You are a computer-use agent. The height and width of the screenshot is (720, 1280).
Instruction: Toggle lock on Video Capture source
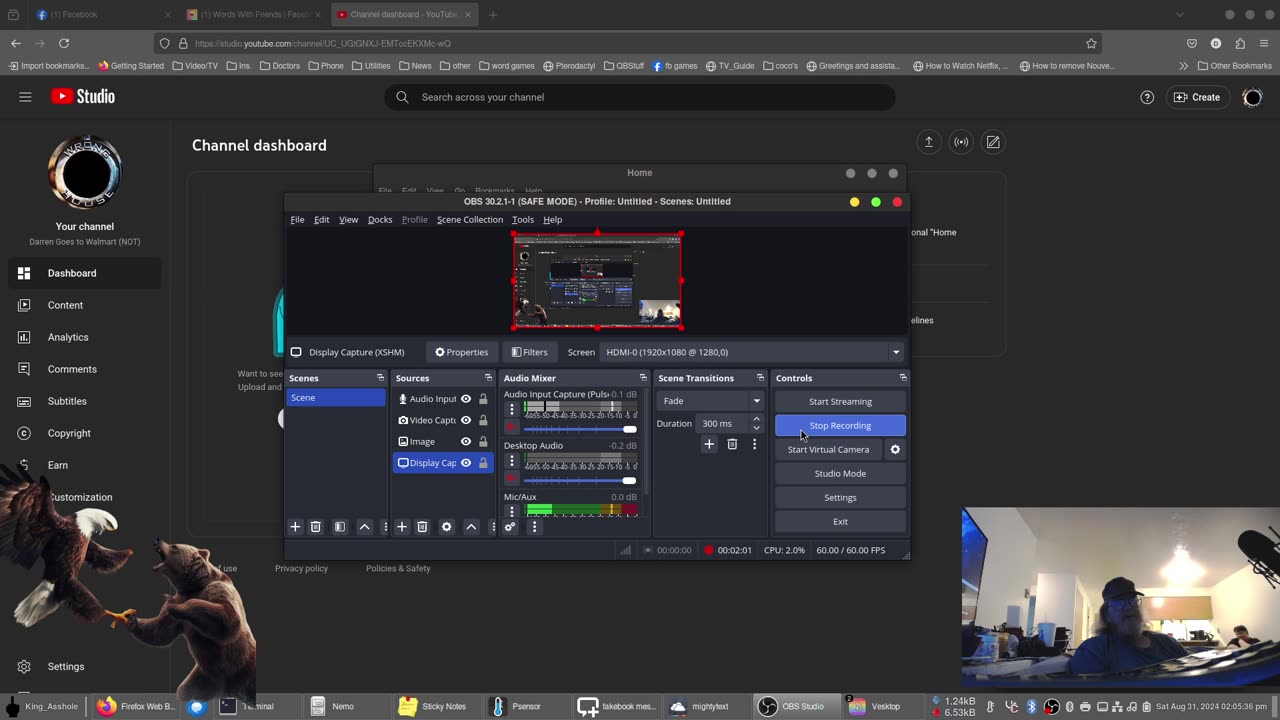(483, 420)
